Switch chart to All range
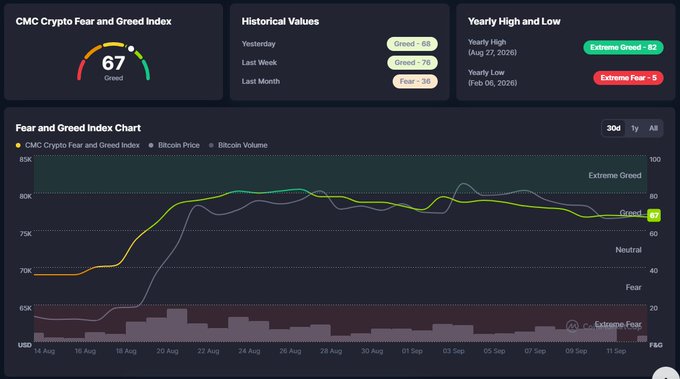Viewport: 680px width, 379px height. point(653,128)
